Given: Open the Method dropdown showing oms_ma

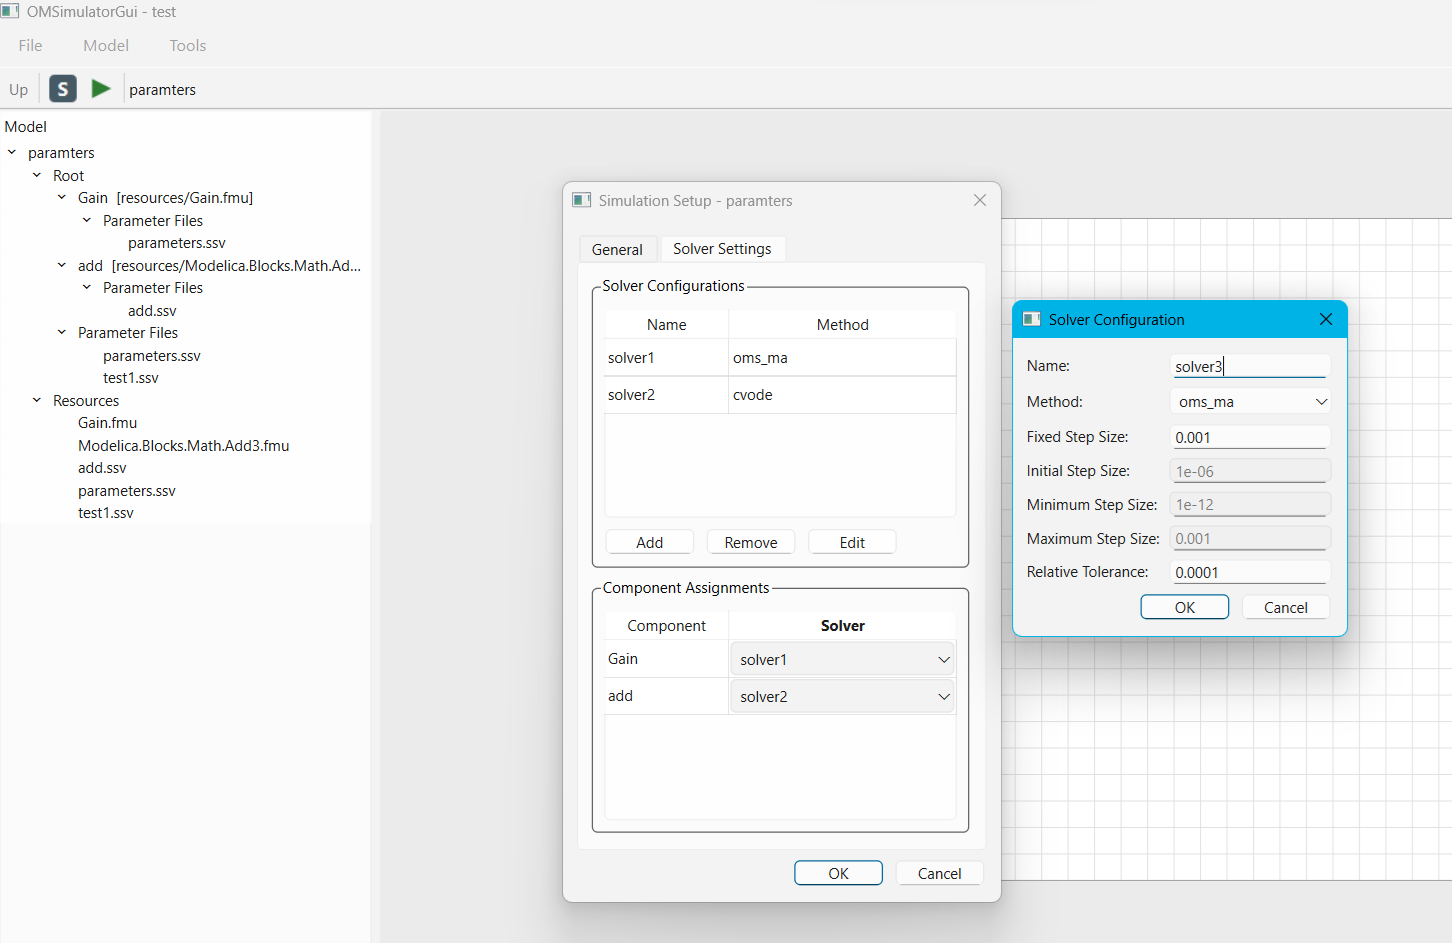Looking at the screenshot, I should click(x=1250, y=401).
